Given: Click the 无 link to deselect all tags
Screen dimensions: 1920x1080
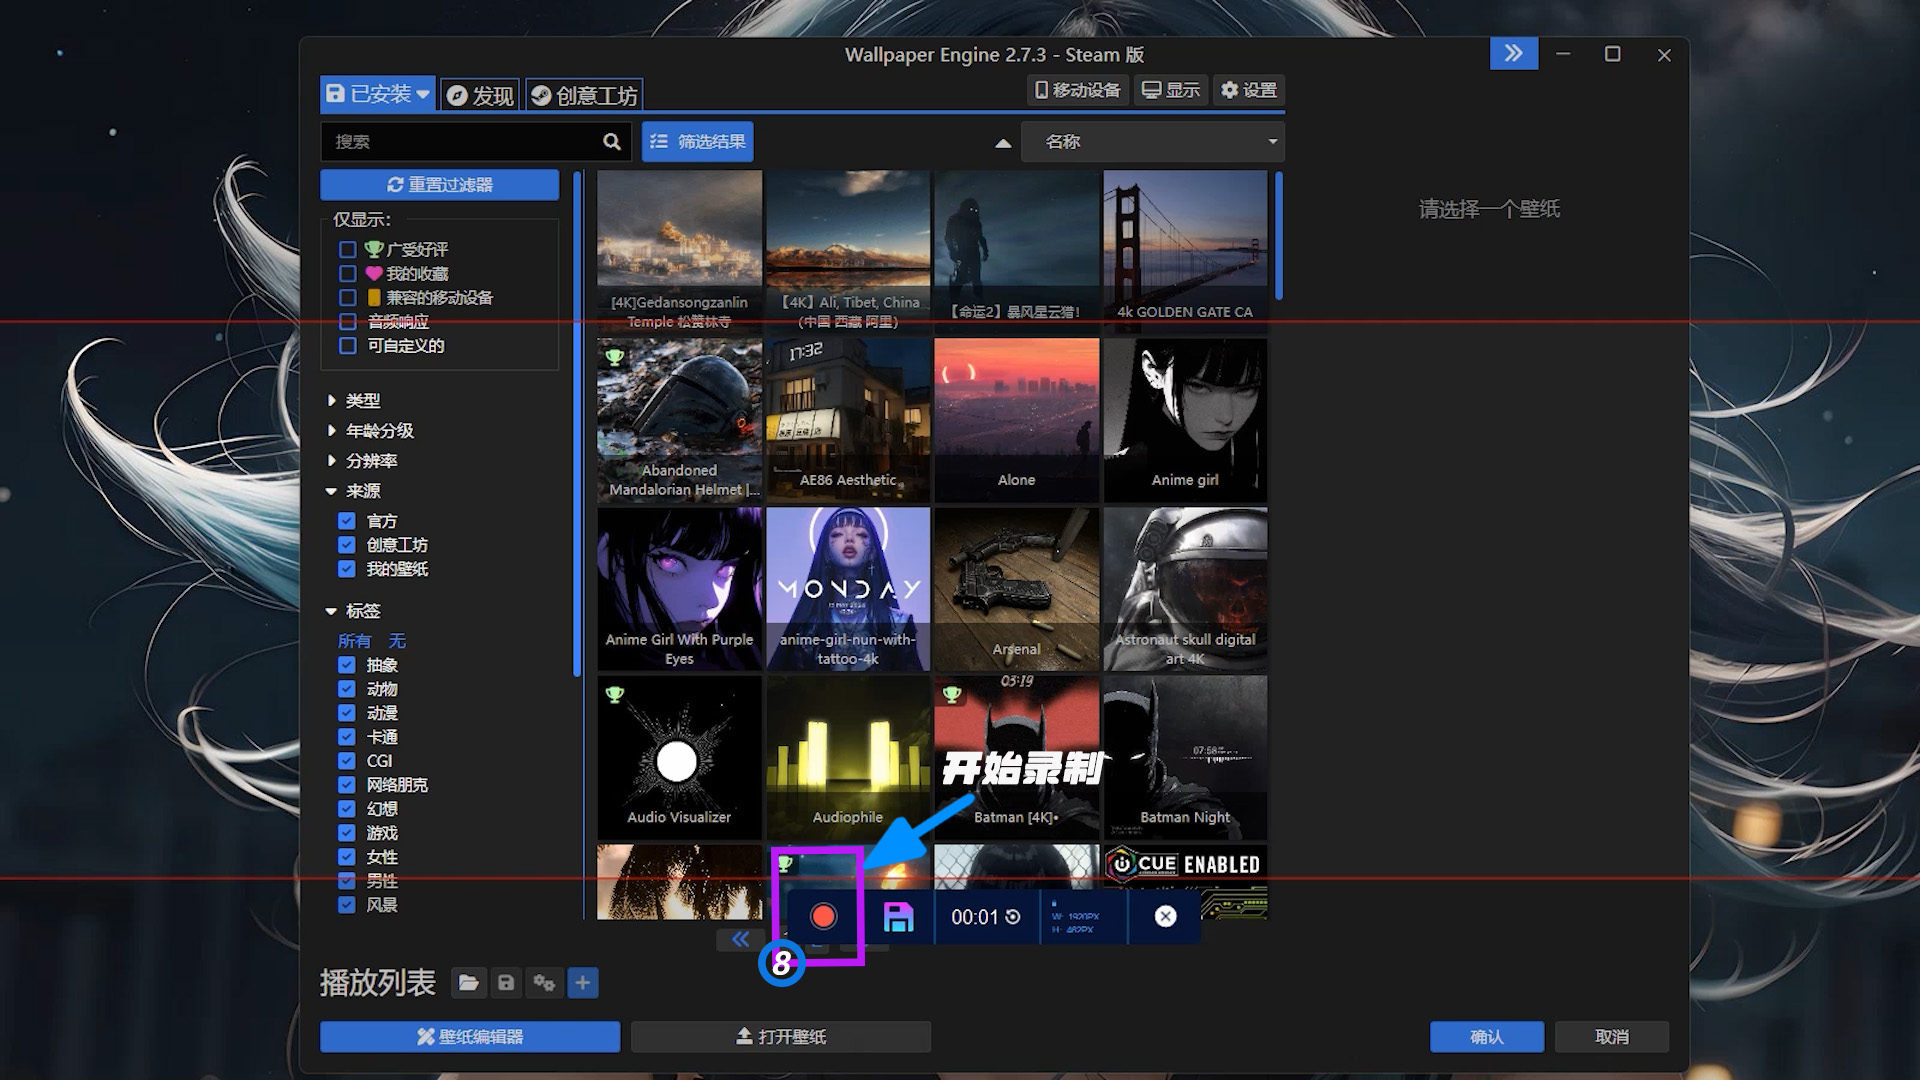Looking at the screenshot, I should pyautogui.click(x=397, y=641).
